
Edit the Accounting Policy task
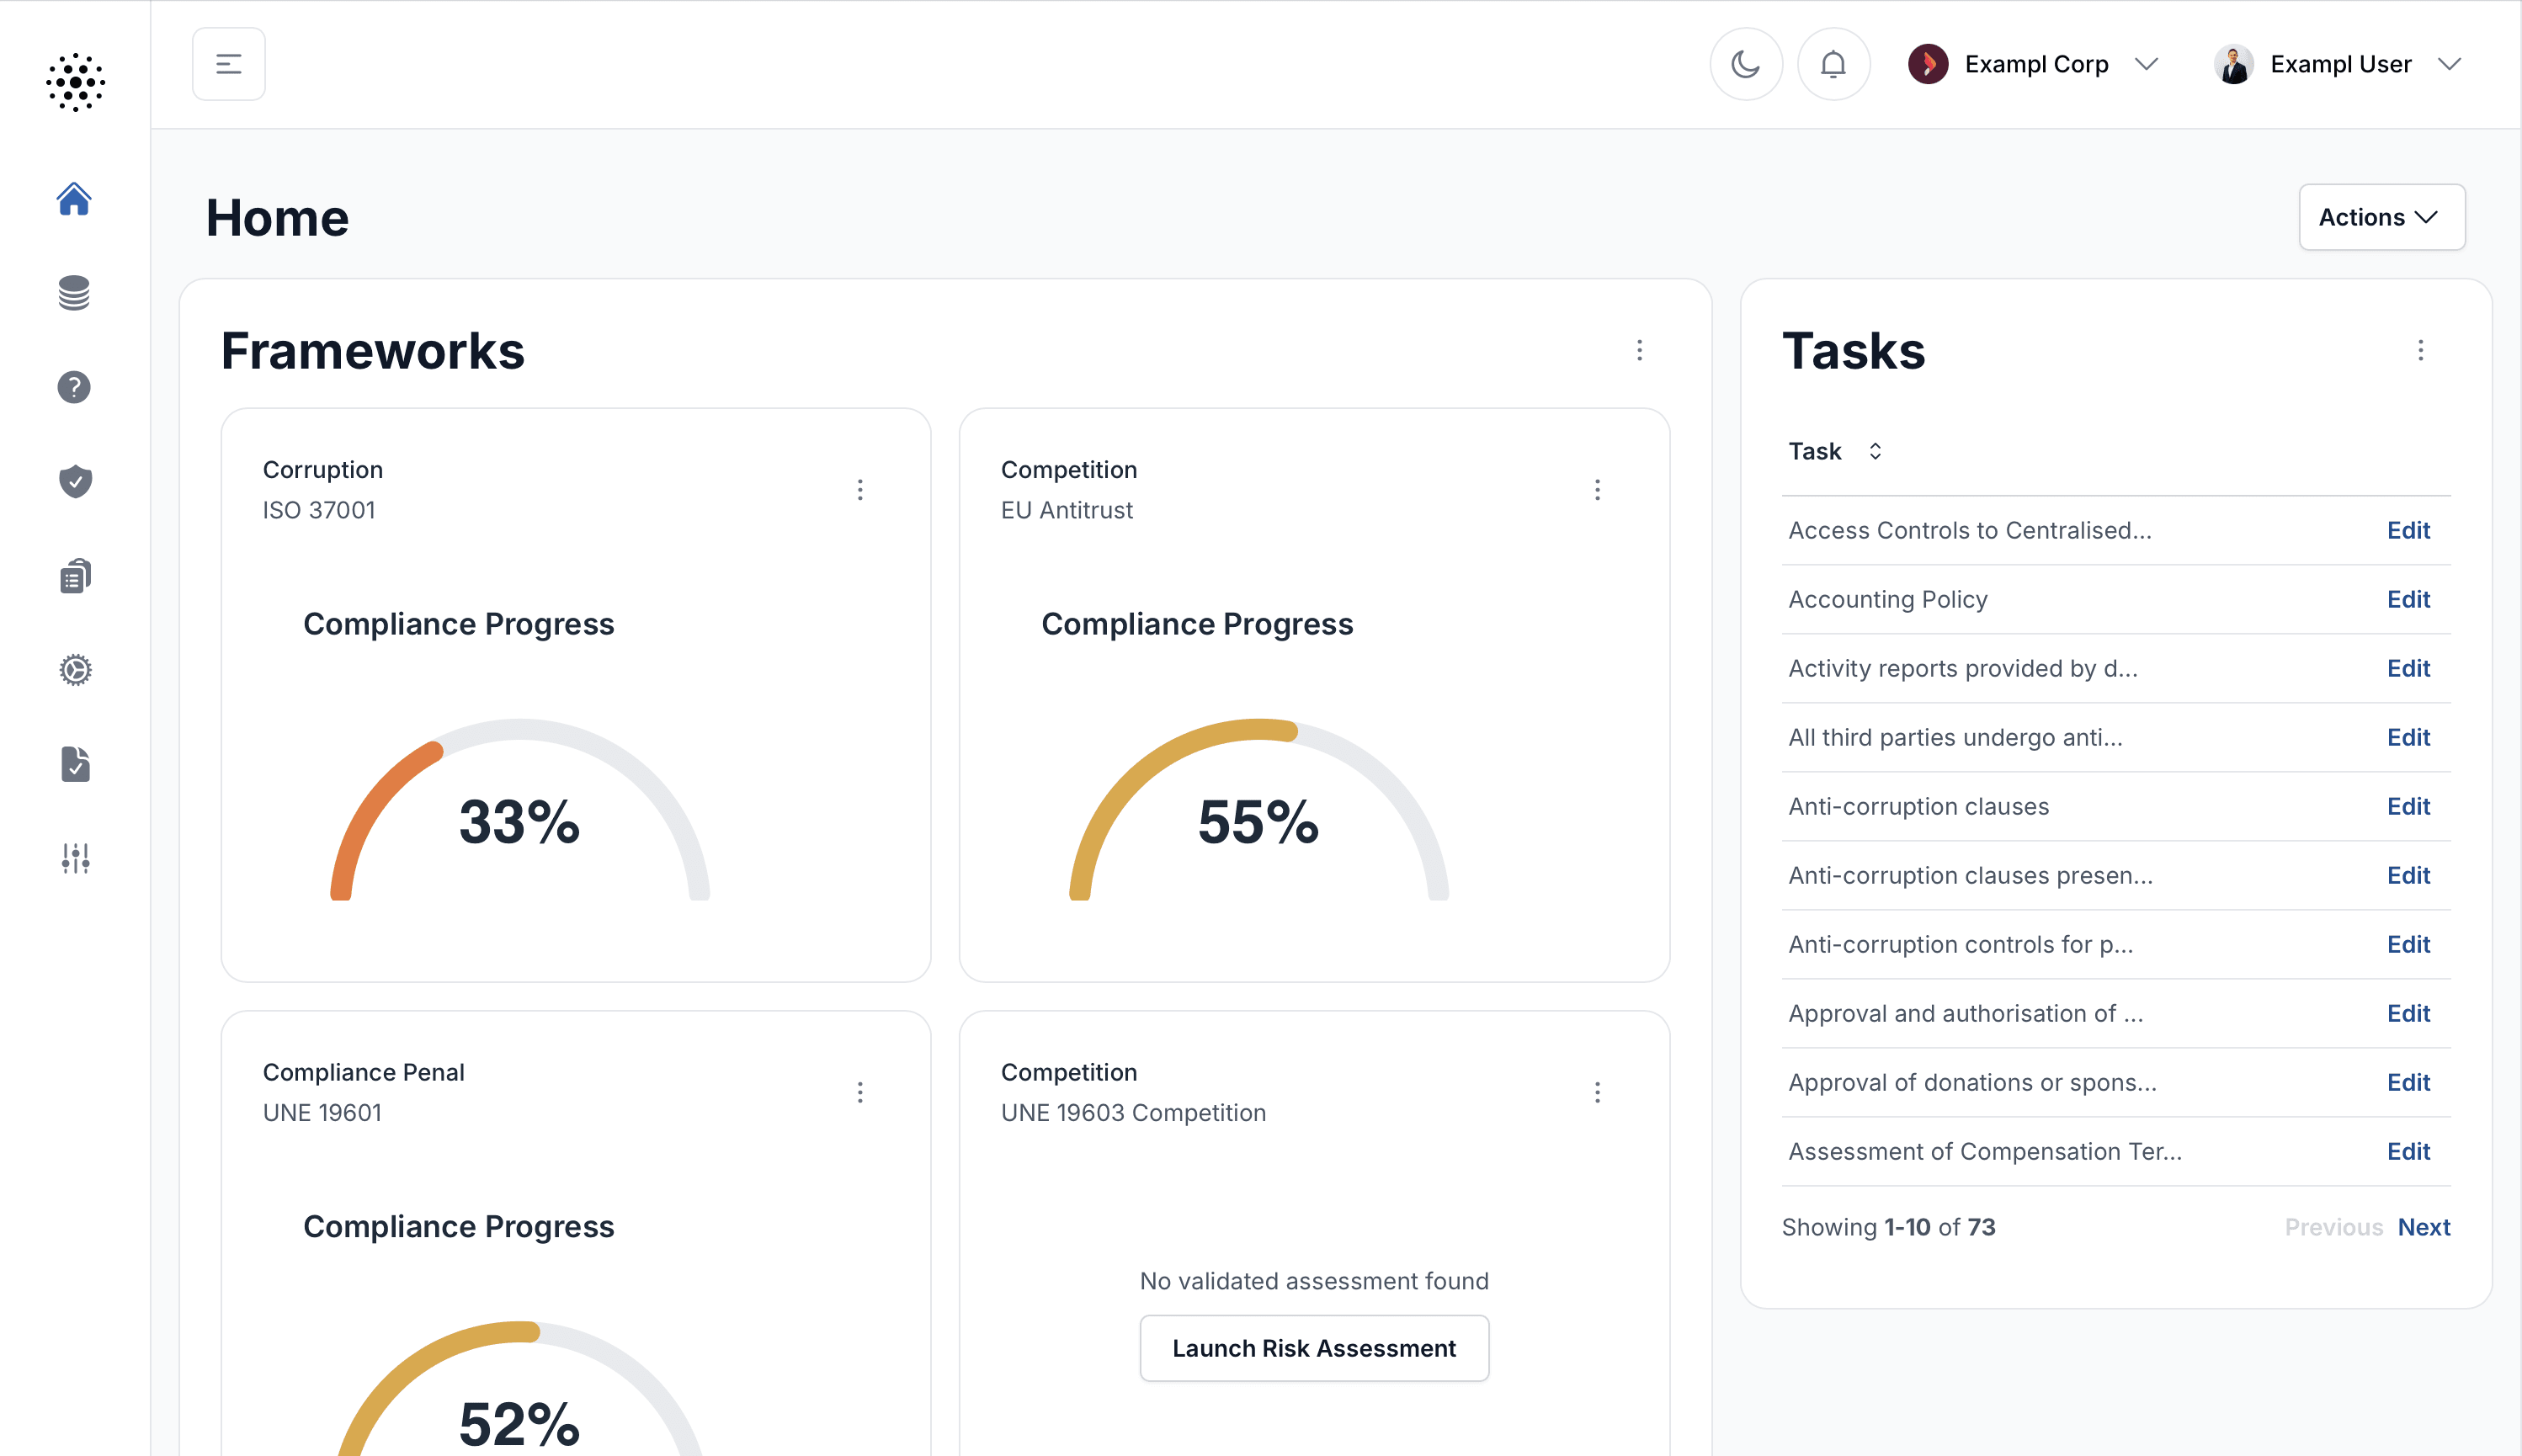click(x=2408, y=598)
